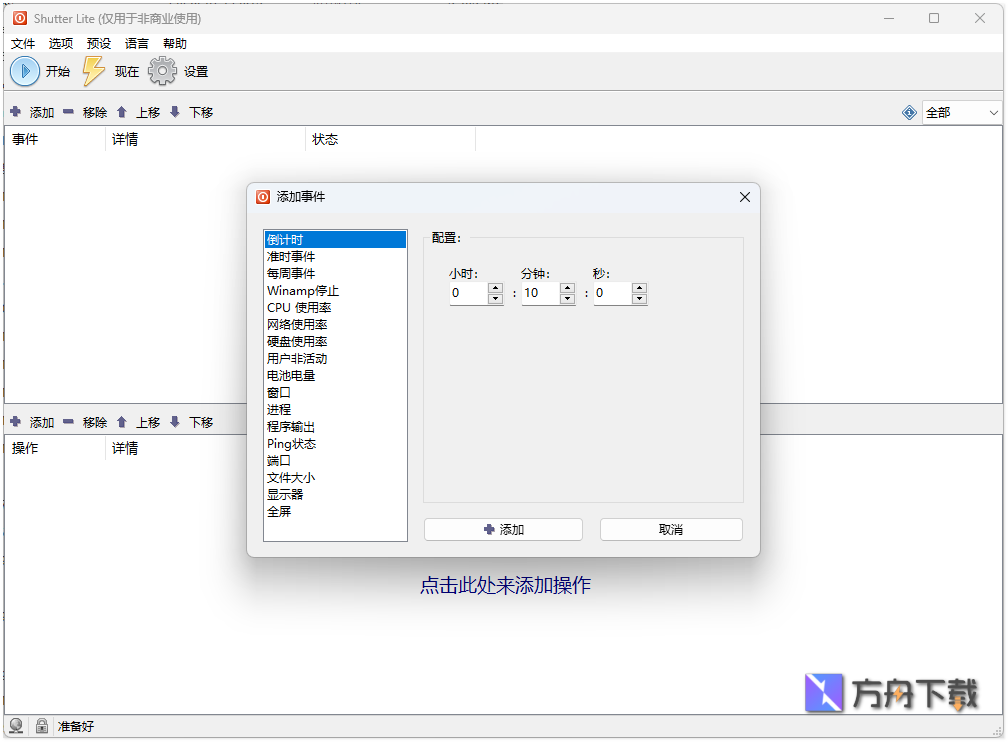Select the CPU 使用率 event type
Viewport: 1008px width, 742px height.
click(x=300, y=307)
